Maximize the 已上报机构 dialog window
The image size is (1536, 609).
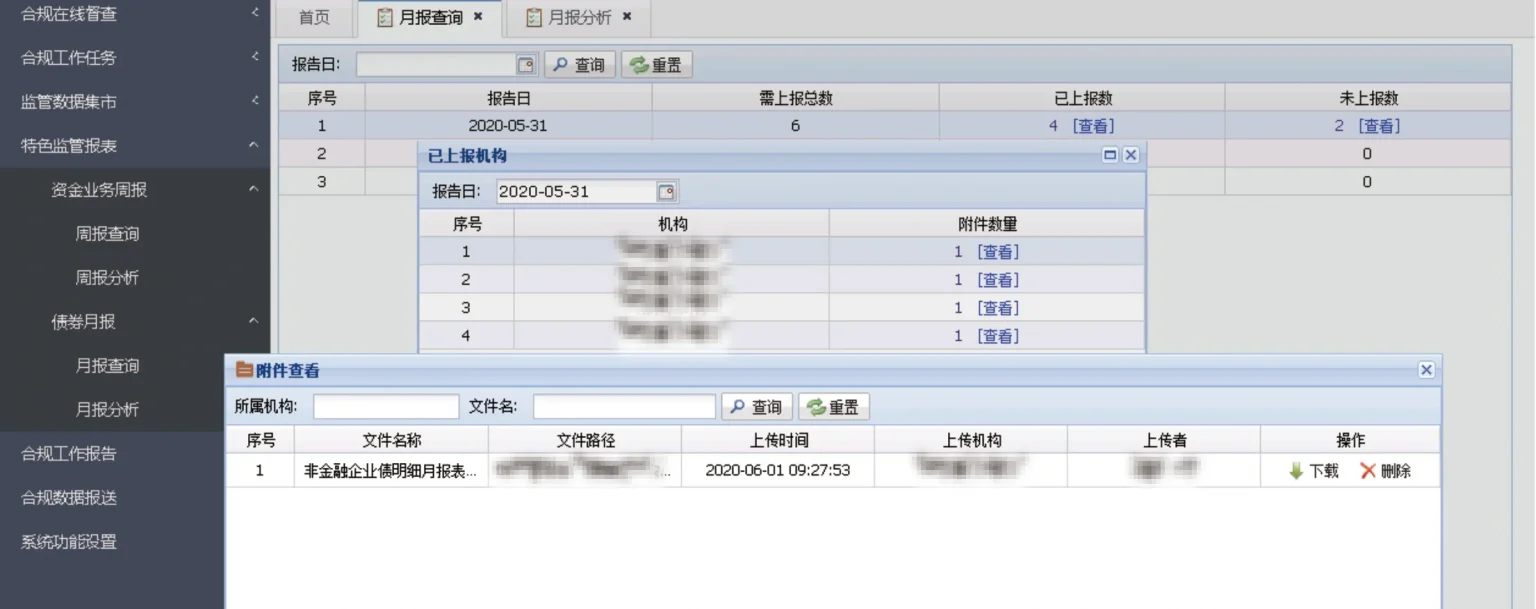1110,155
